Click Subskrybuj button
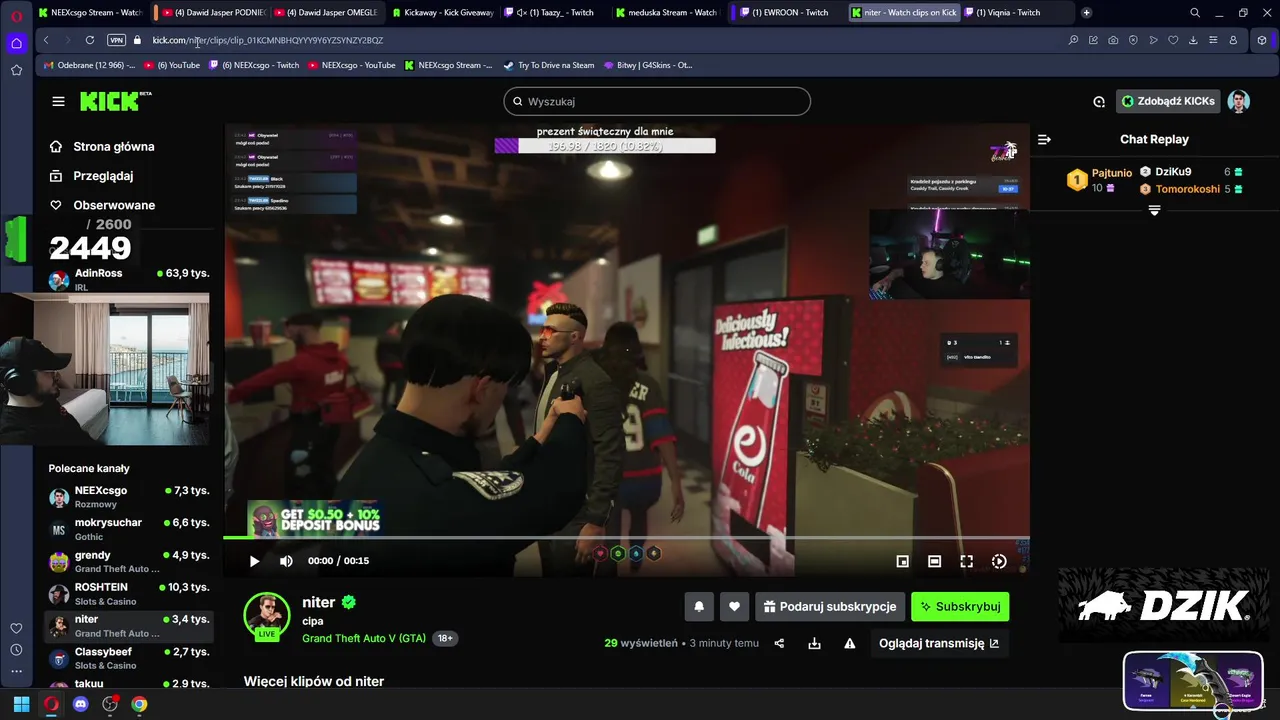This screenshot has width=1280, height=720. (x=960, y=606)
